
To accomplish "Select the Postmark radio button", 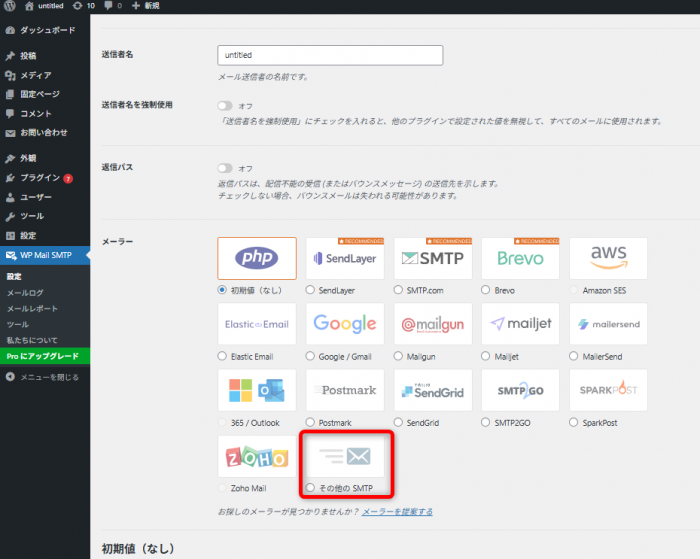I will 311,422.
